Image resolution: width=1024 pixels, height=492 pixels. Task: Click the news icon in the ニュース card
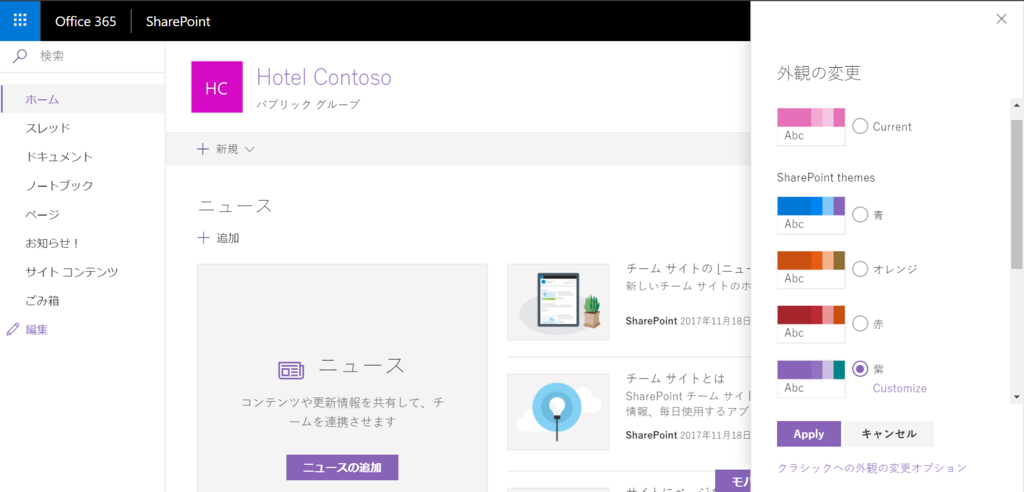point(291,370)
